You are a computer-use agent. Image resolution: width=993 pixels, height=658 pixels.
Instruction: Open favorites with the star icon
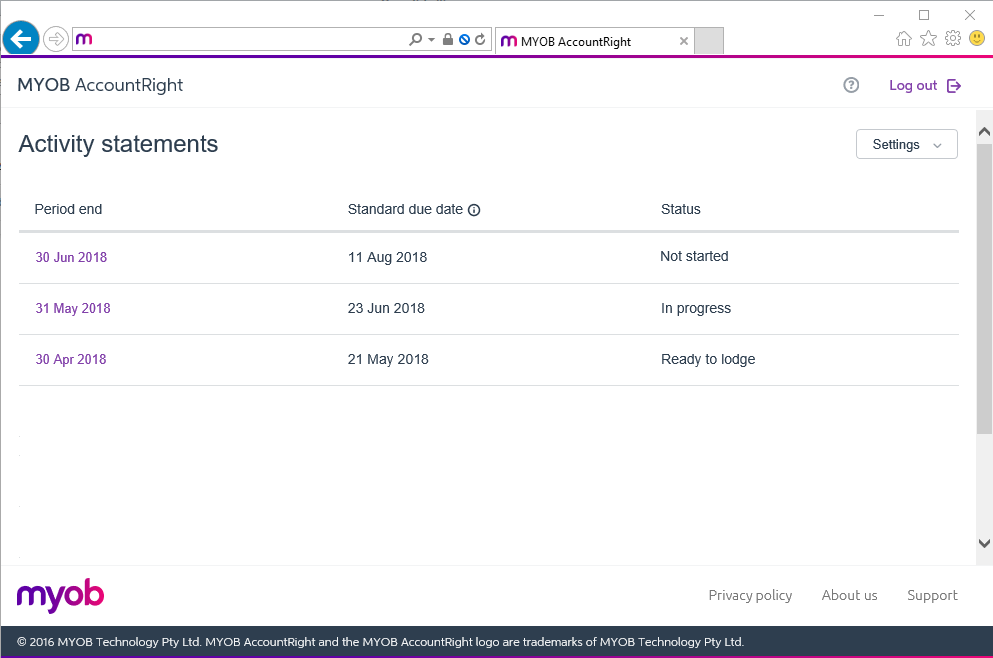[x=928, y=39]
